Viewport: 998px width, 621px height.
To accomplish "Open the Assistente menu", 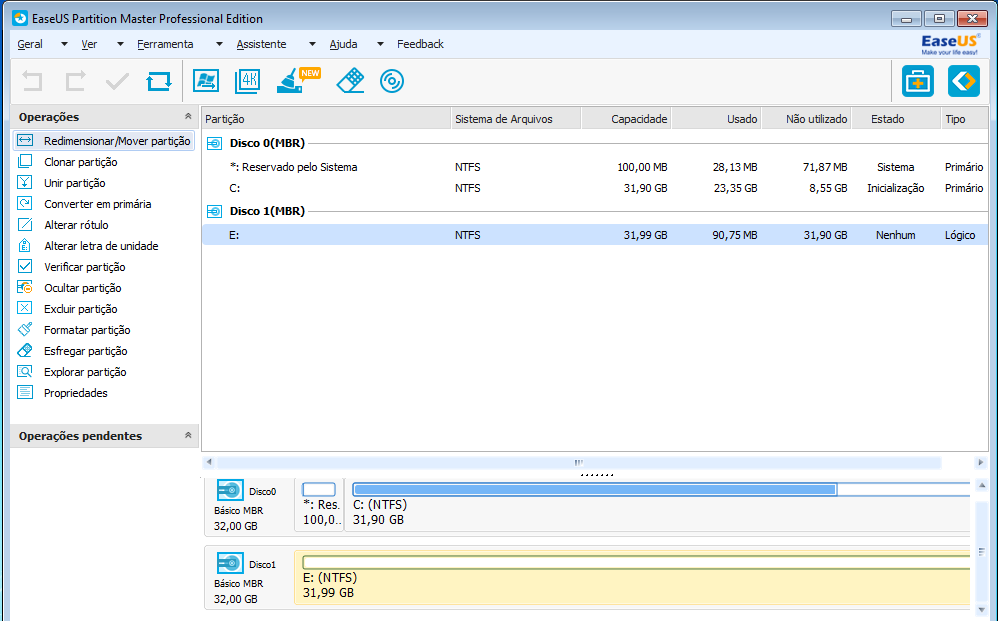I will pyautogui.click(x=261, y=44).
